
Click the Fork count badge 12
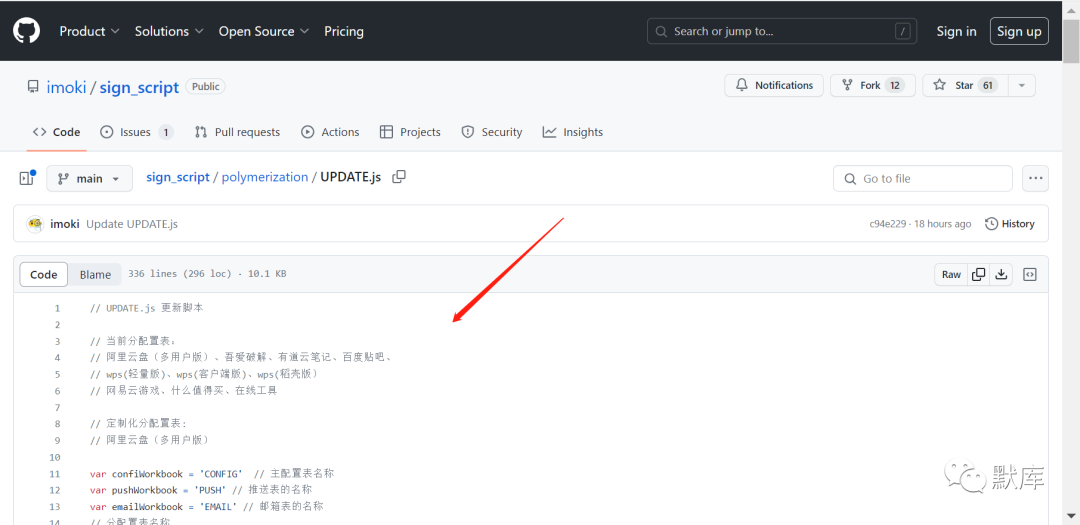click(895, 85)
